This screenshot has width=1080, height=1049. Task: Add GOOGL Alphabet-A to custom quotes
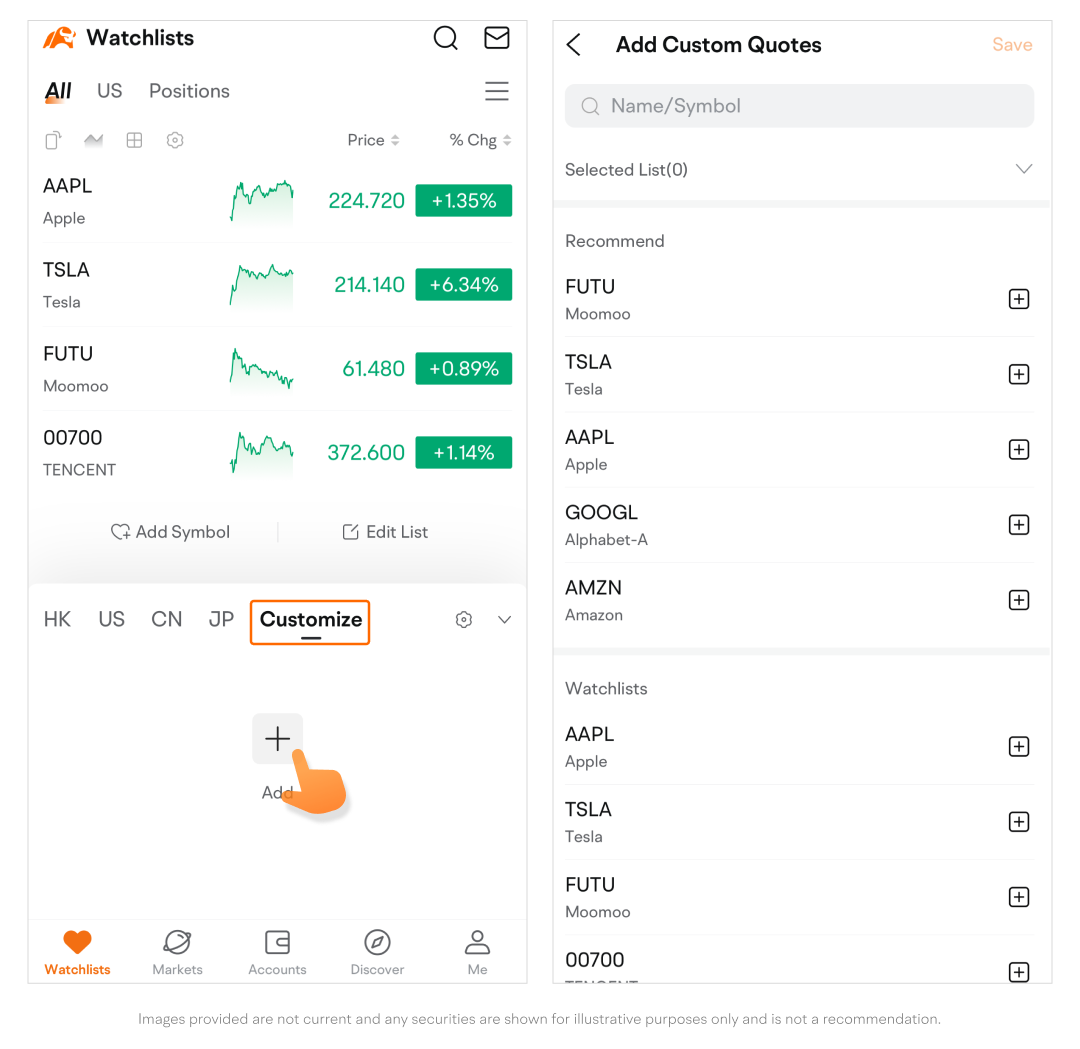click(1019, 525)
